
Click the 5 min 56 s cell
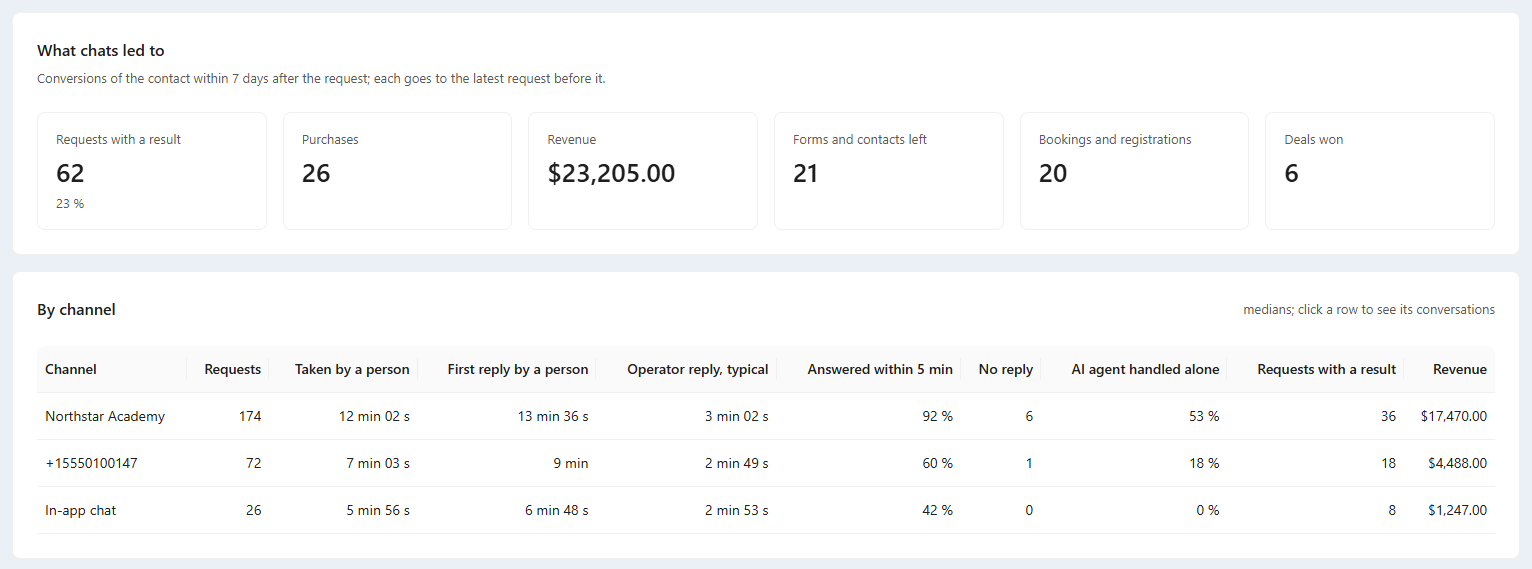pyautogui.click(x=378, y=510)
